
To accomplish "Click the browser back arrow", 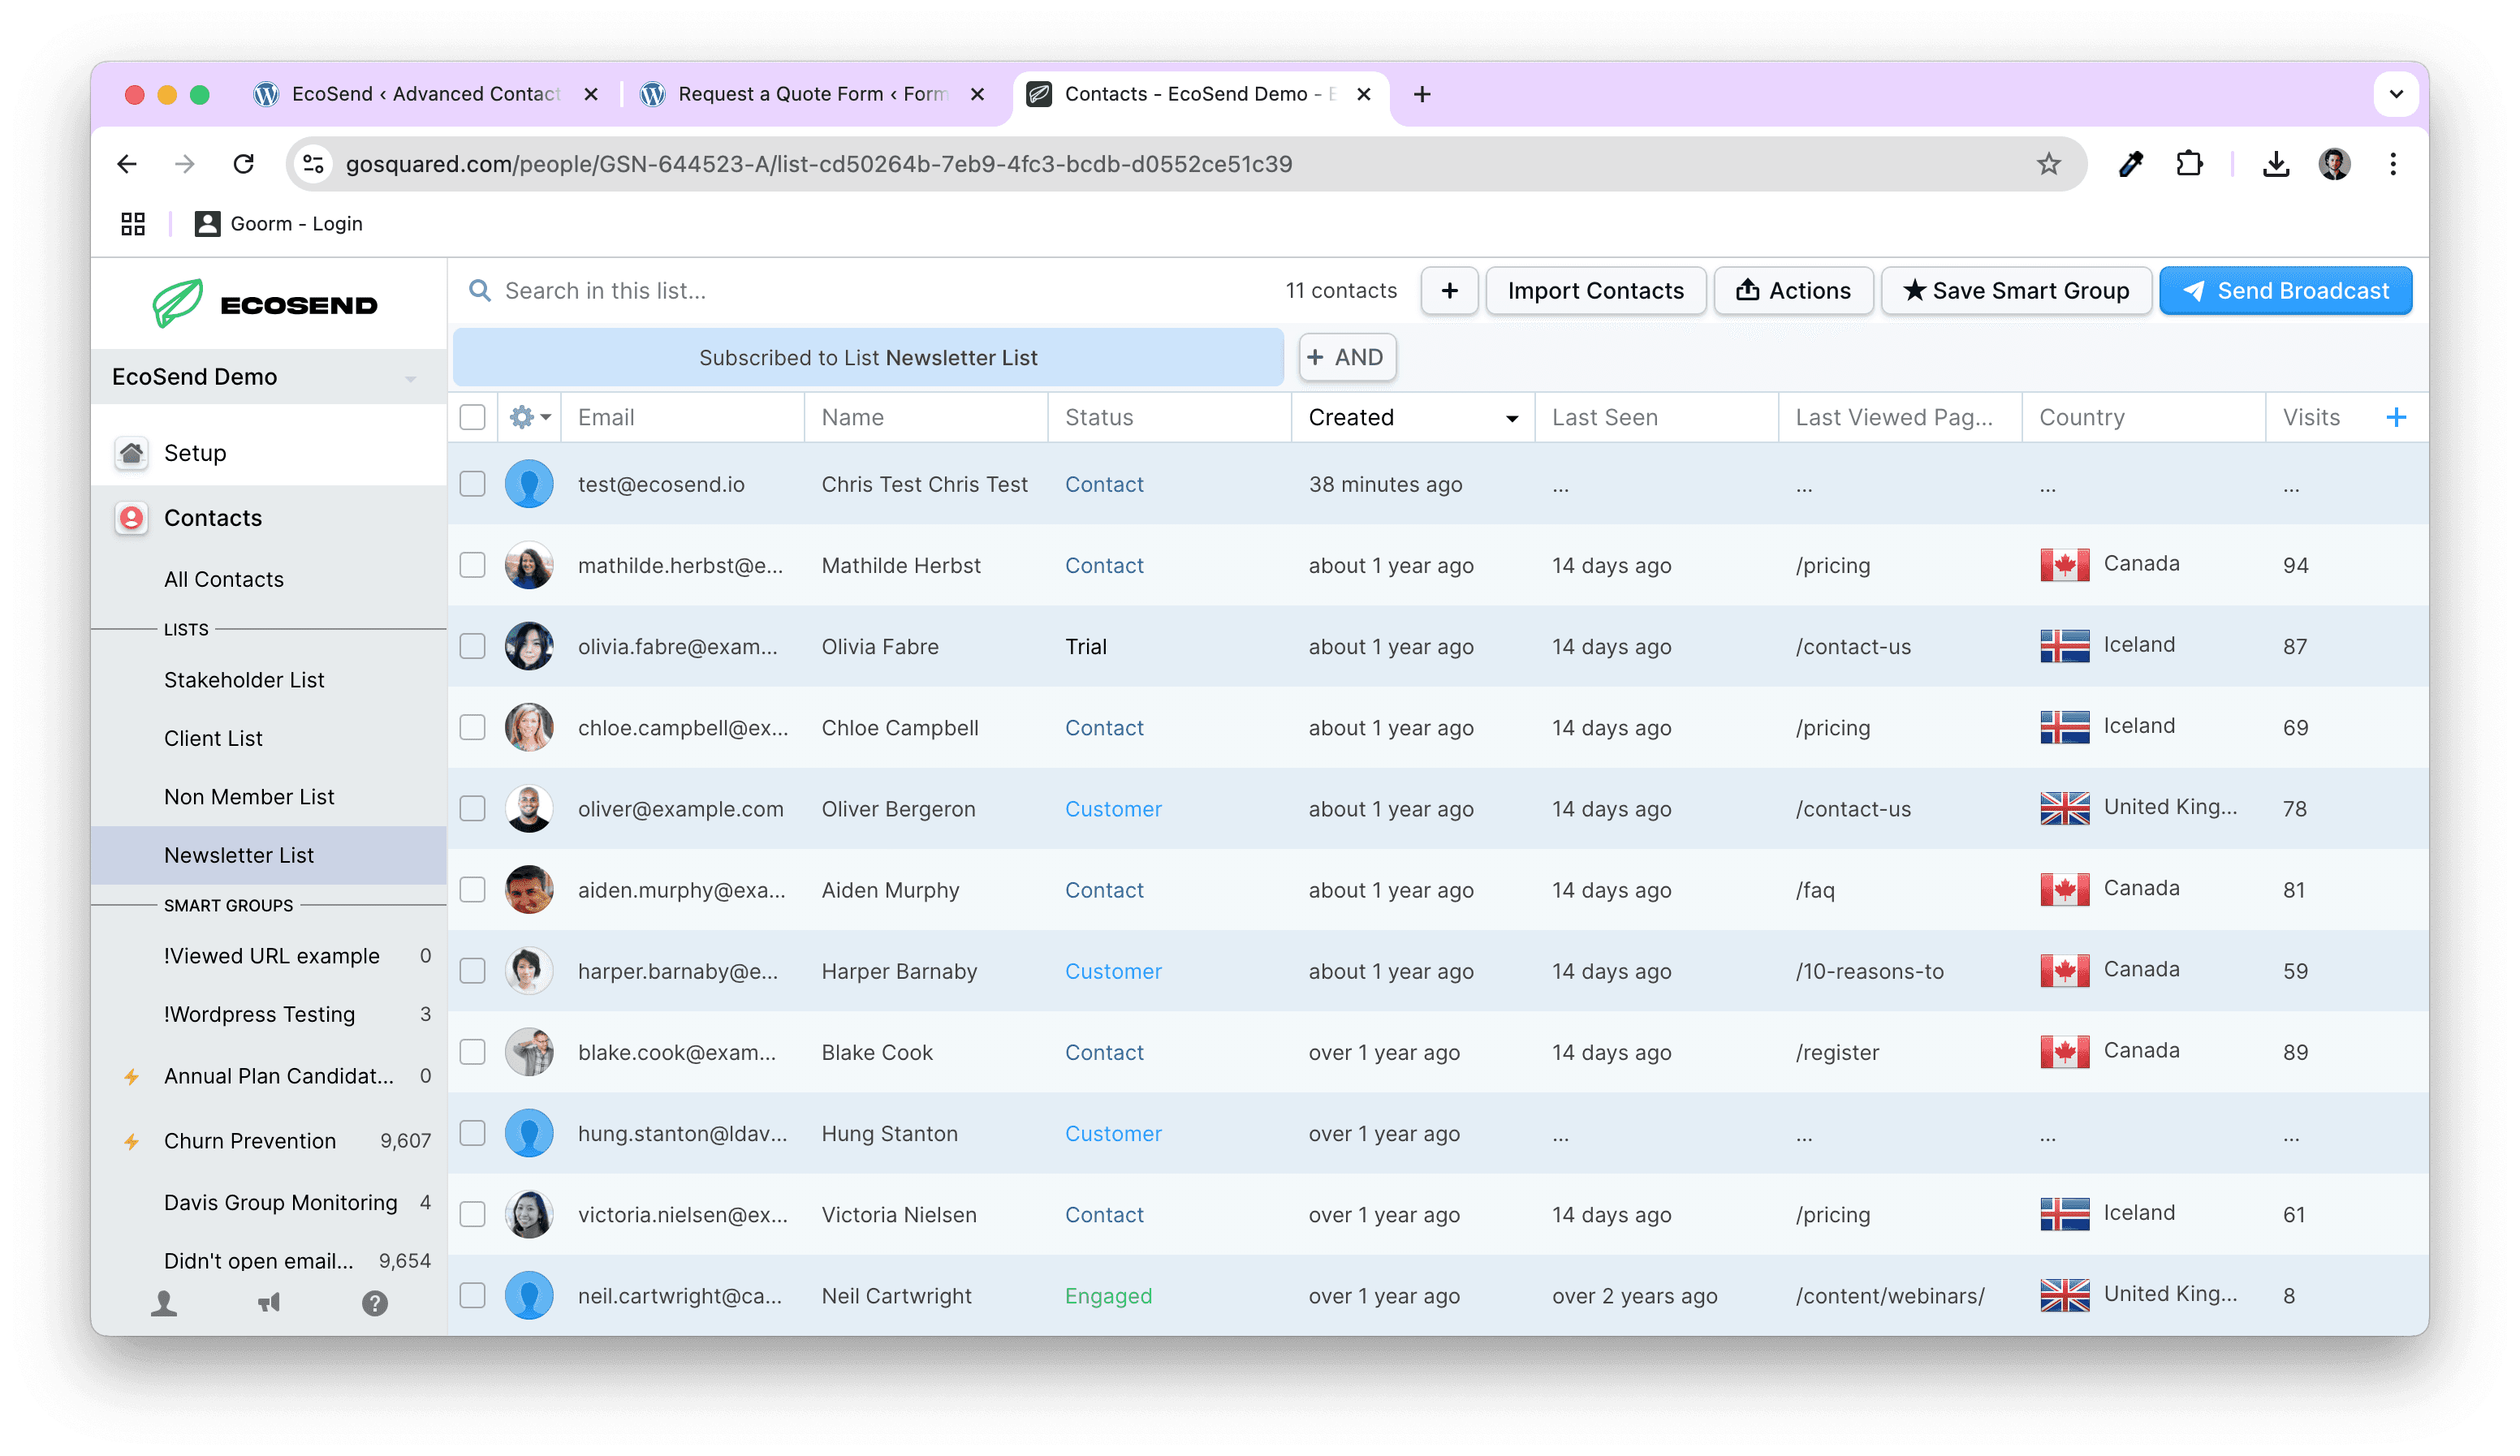I will pos(127,164).
